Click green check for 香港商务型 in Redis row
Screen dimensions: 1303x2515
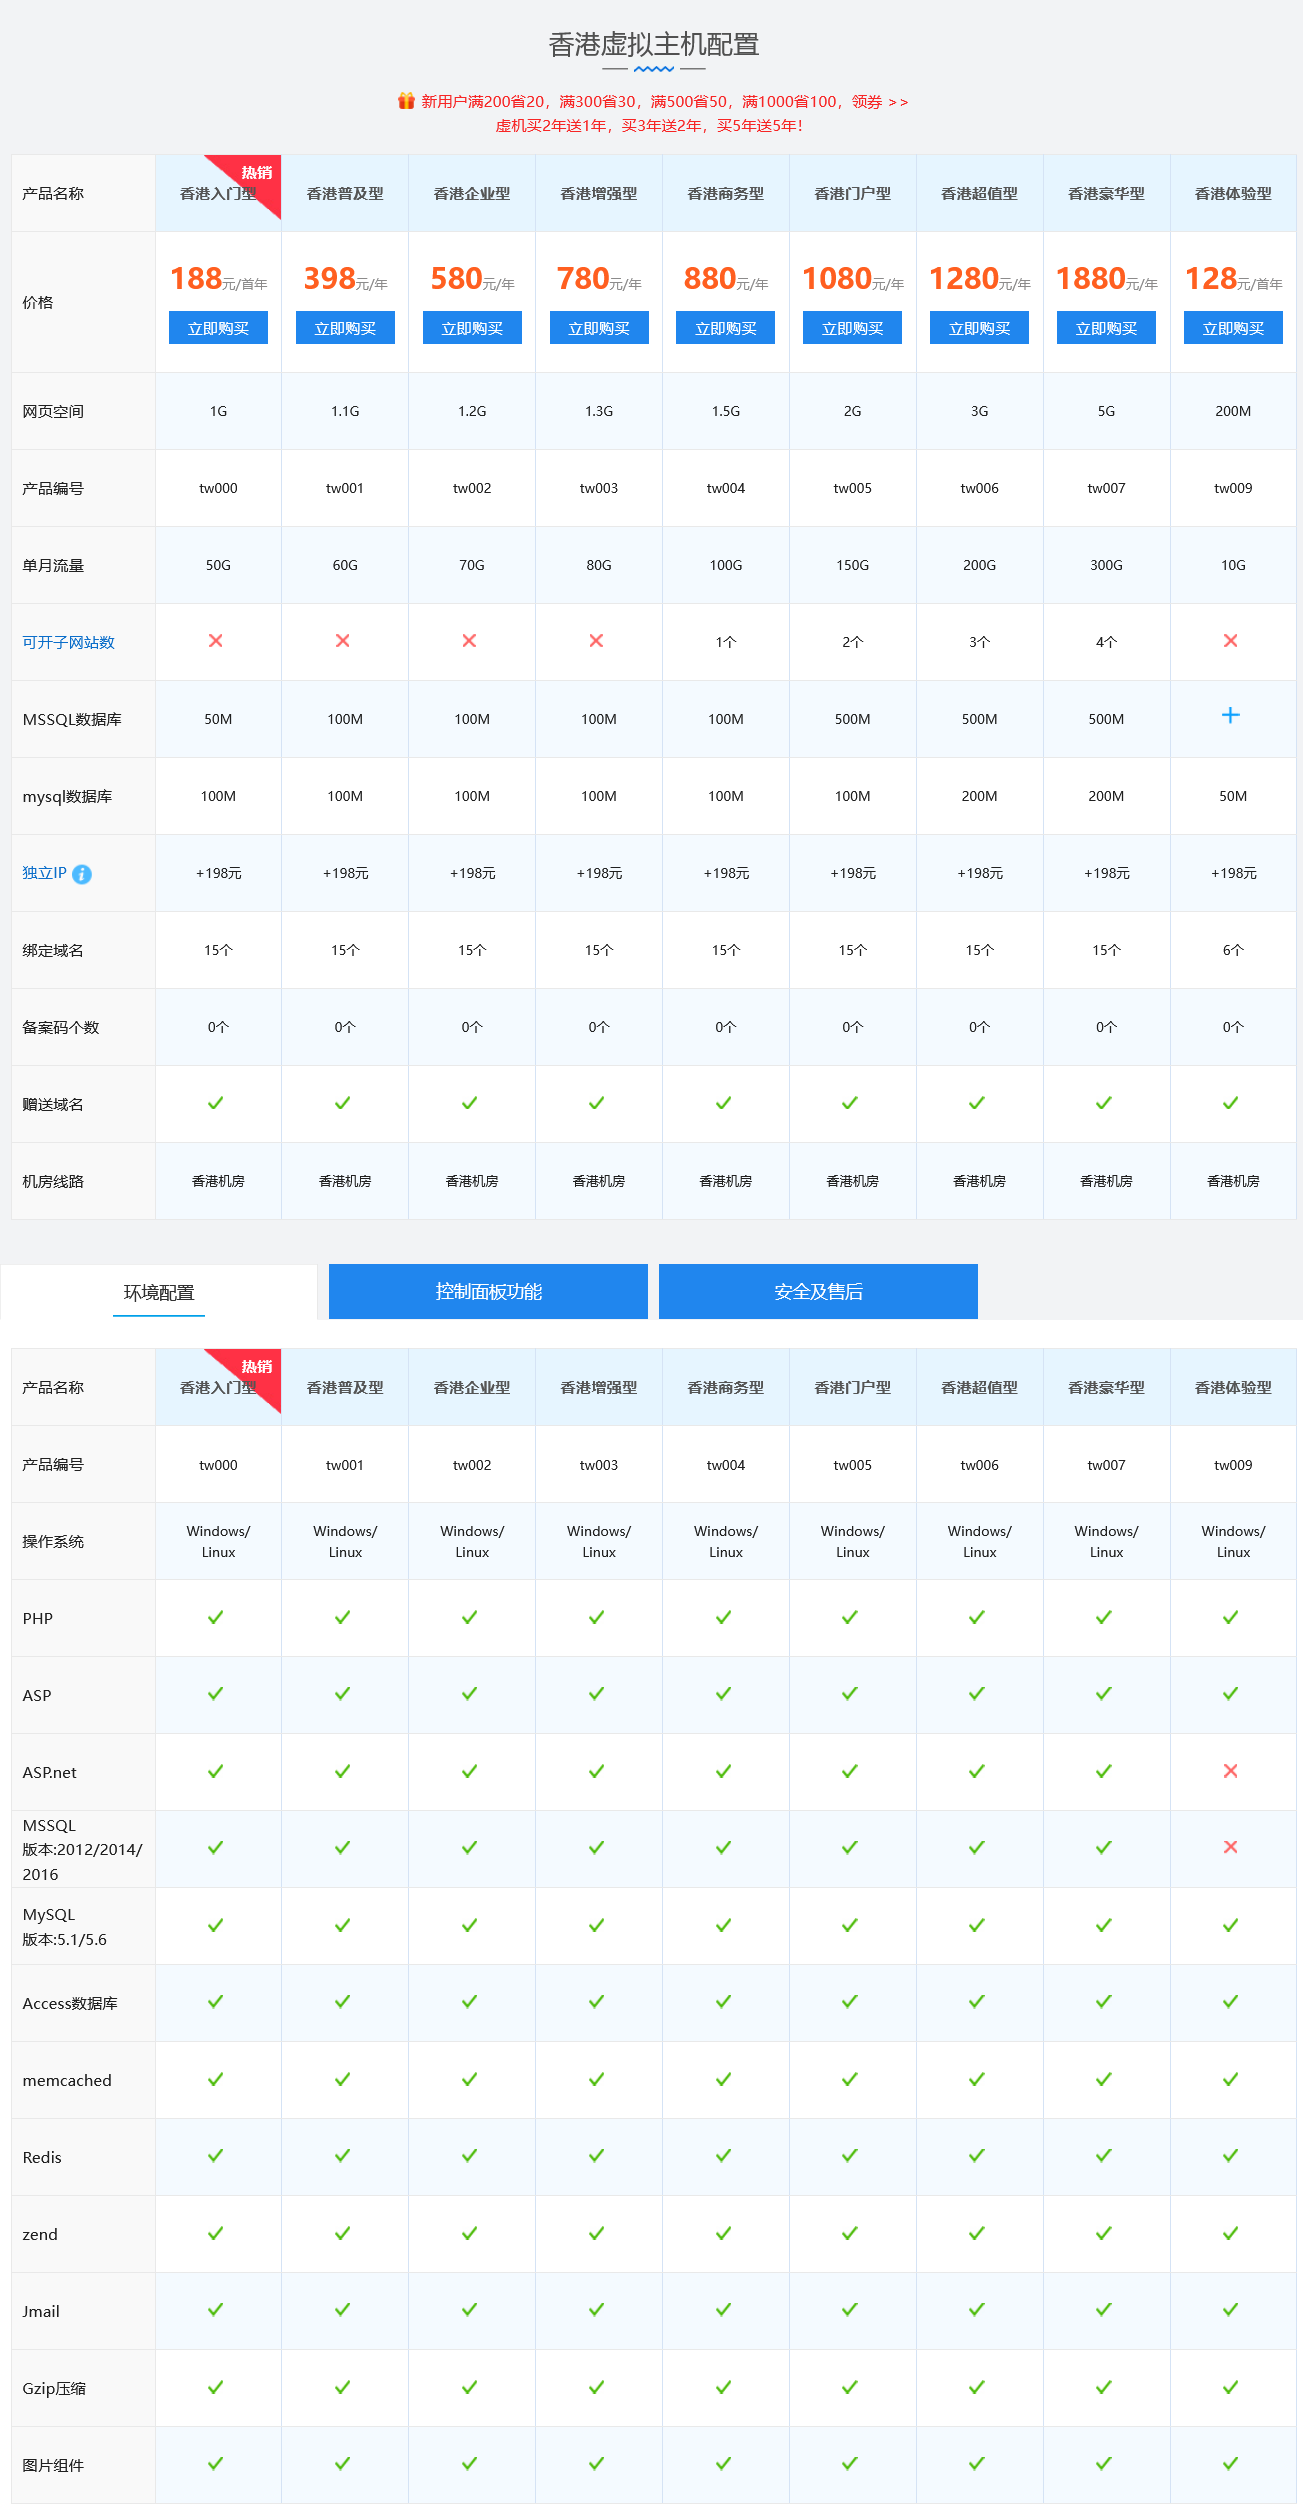724,2156
